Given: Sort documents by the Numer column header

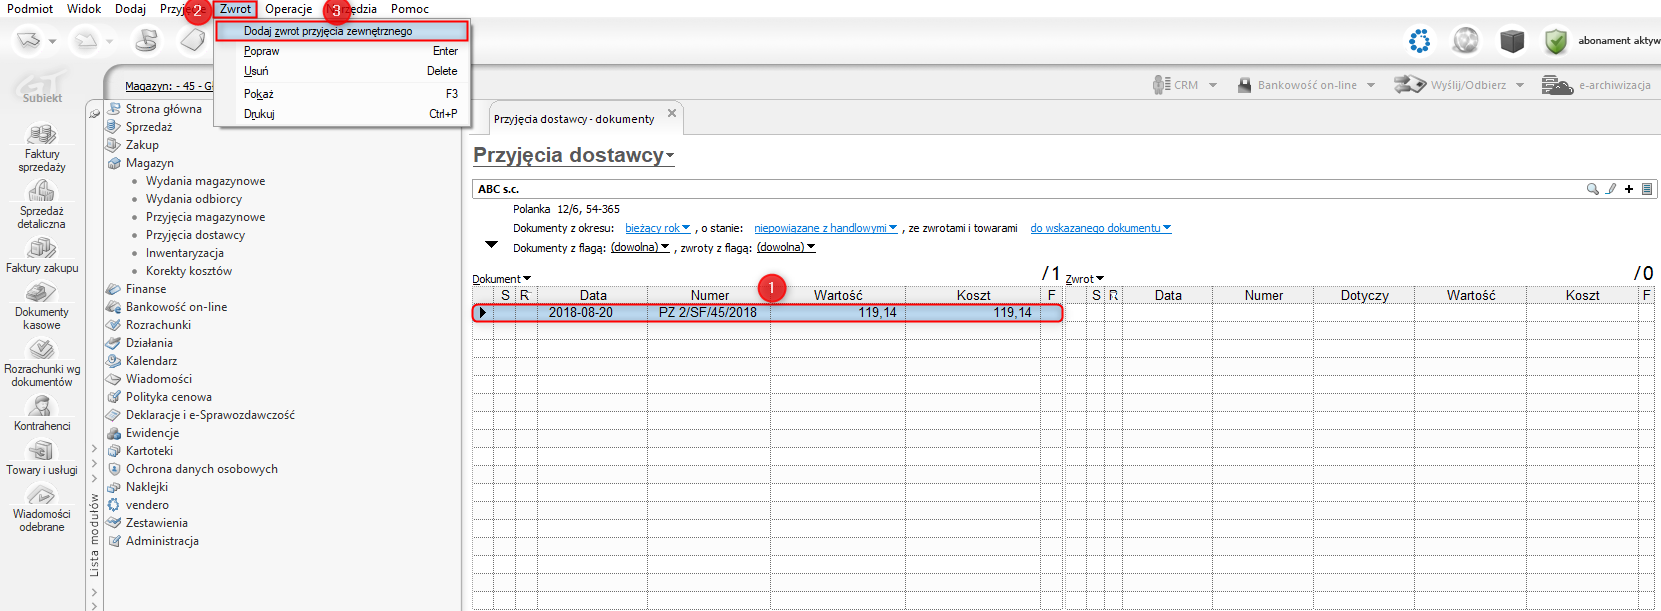Looking at the screenshot, I should tap(709, 295).
